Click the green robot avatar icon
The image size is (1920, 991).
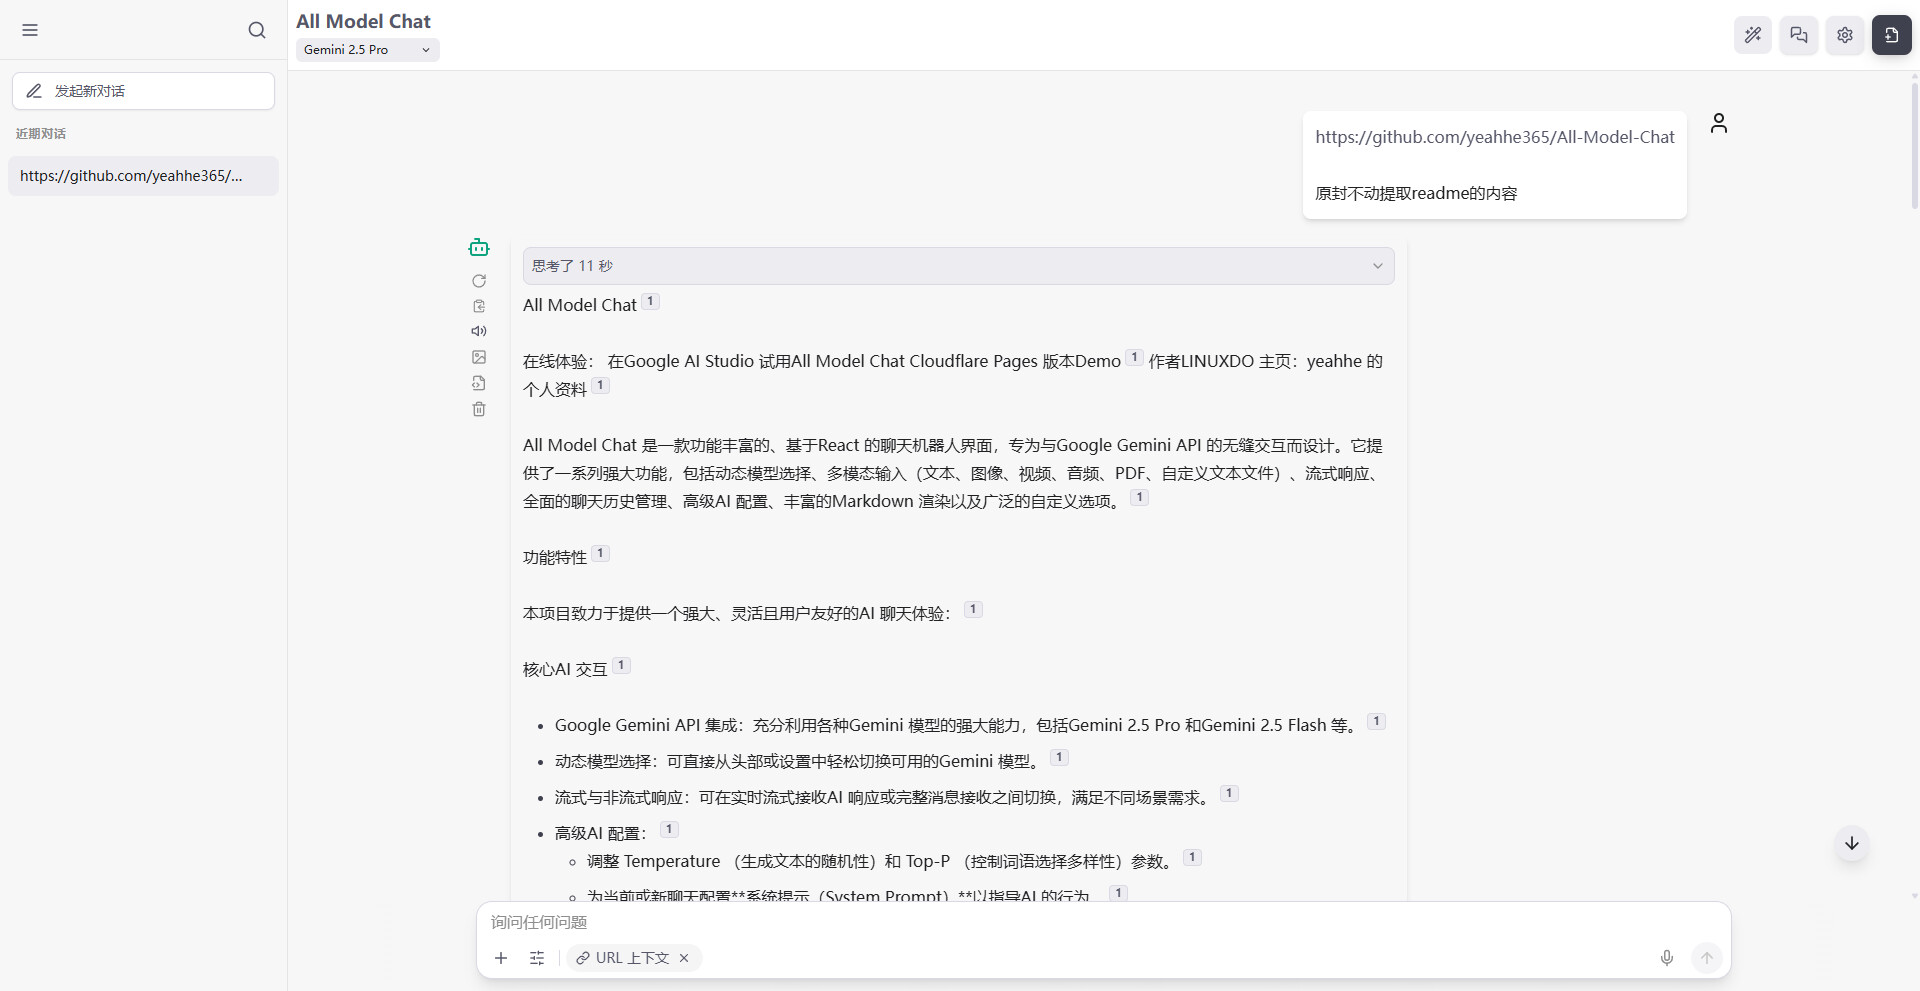click(x=479, y=247)
